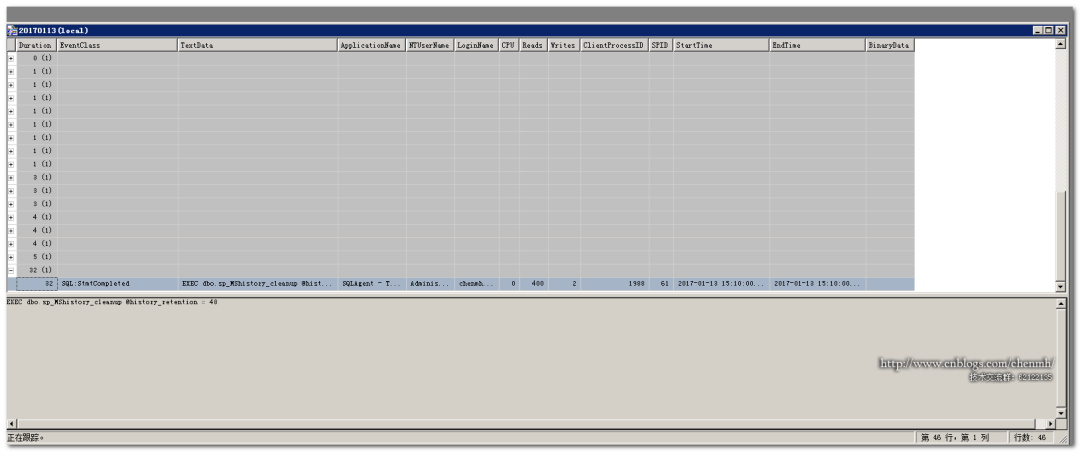This screenshot has width=1080, height=452.
Task: Click the profiler icon in the 20170113 title bar
Action: pos(13,30)
